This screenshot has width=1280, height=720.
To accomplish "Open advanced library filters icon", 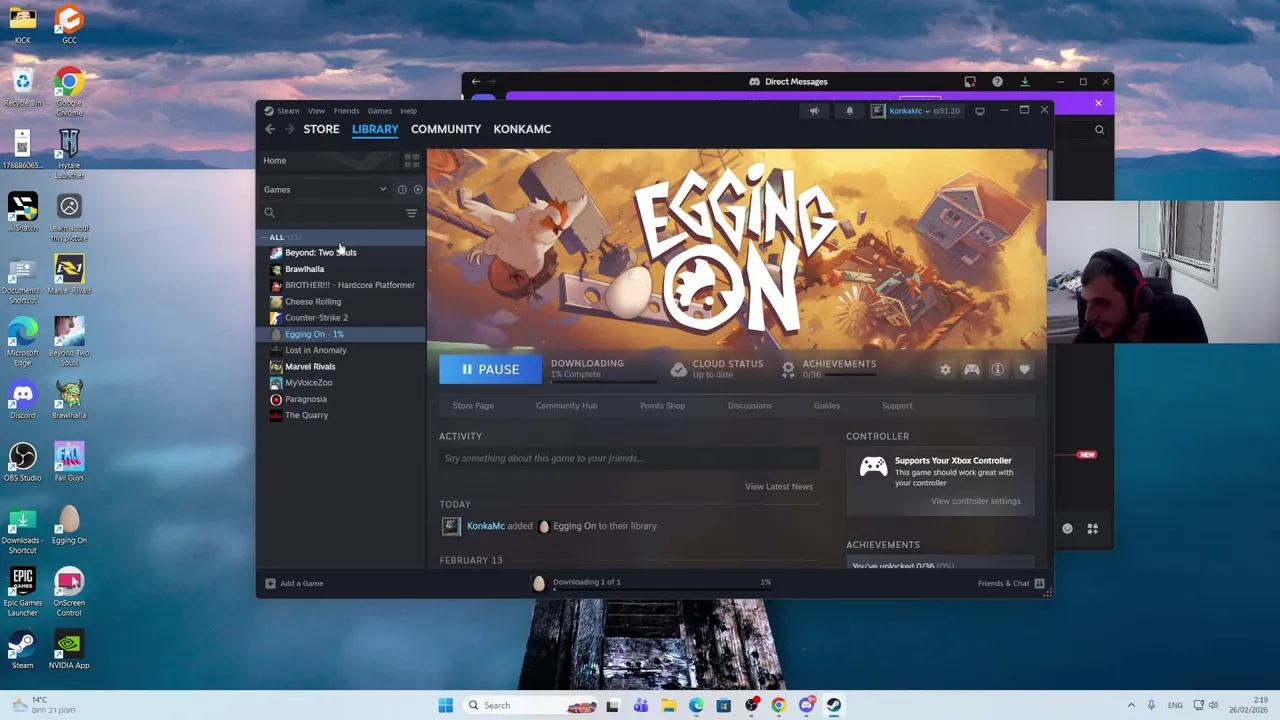I will [x=411, y=213].
